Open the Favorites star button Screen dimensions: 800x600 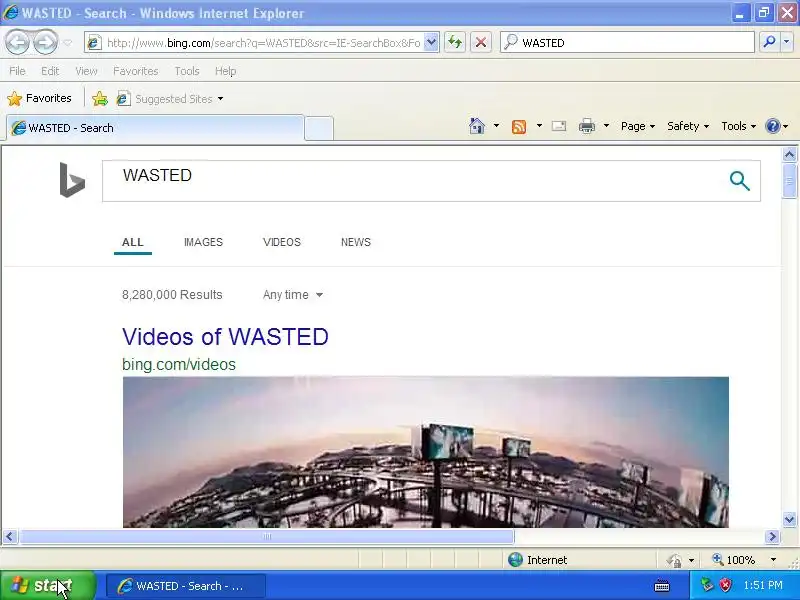[x=40, y=98]
